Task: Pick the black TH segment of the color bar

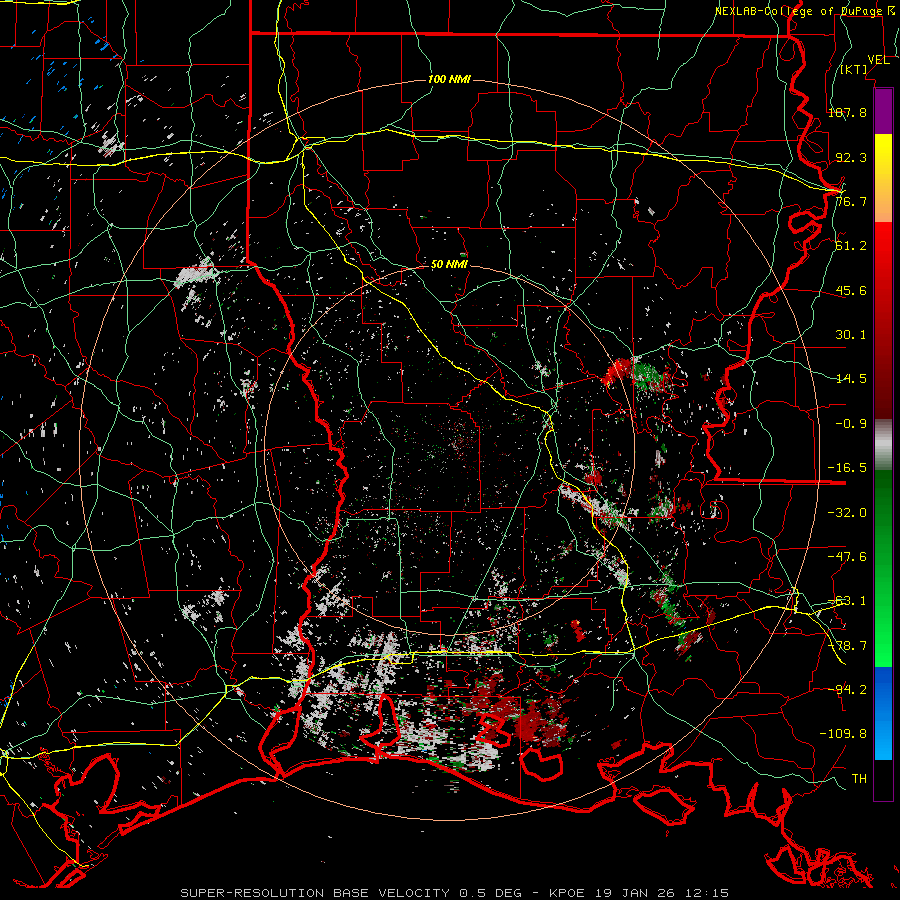Action: click(x=884, y=779)
